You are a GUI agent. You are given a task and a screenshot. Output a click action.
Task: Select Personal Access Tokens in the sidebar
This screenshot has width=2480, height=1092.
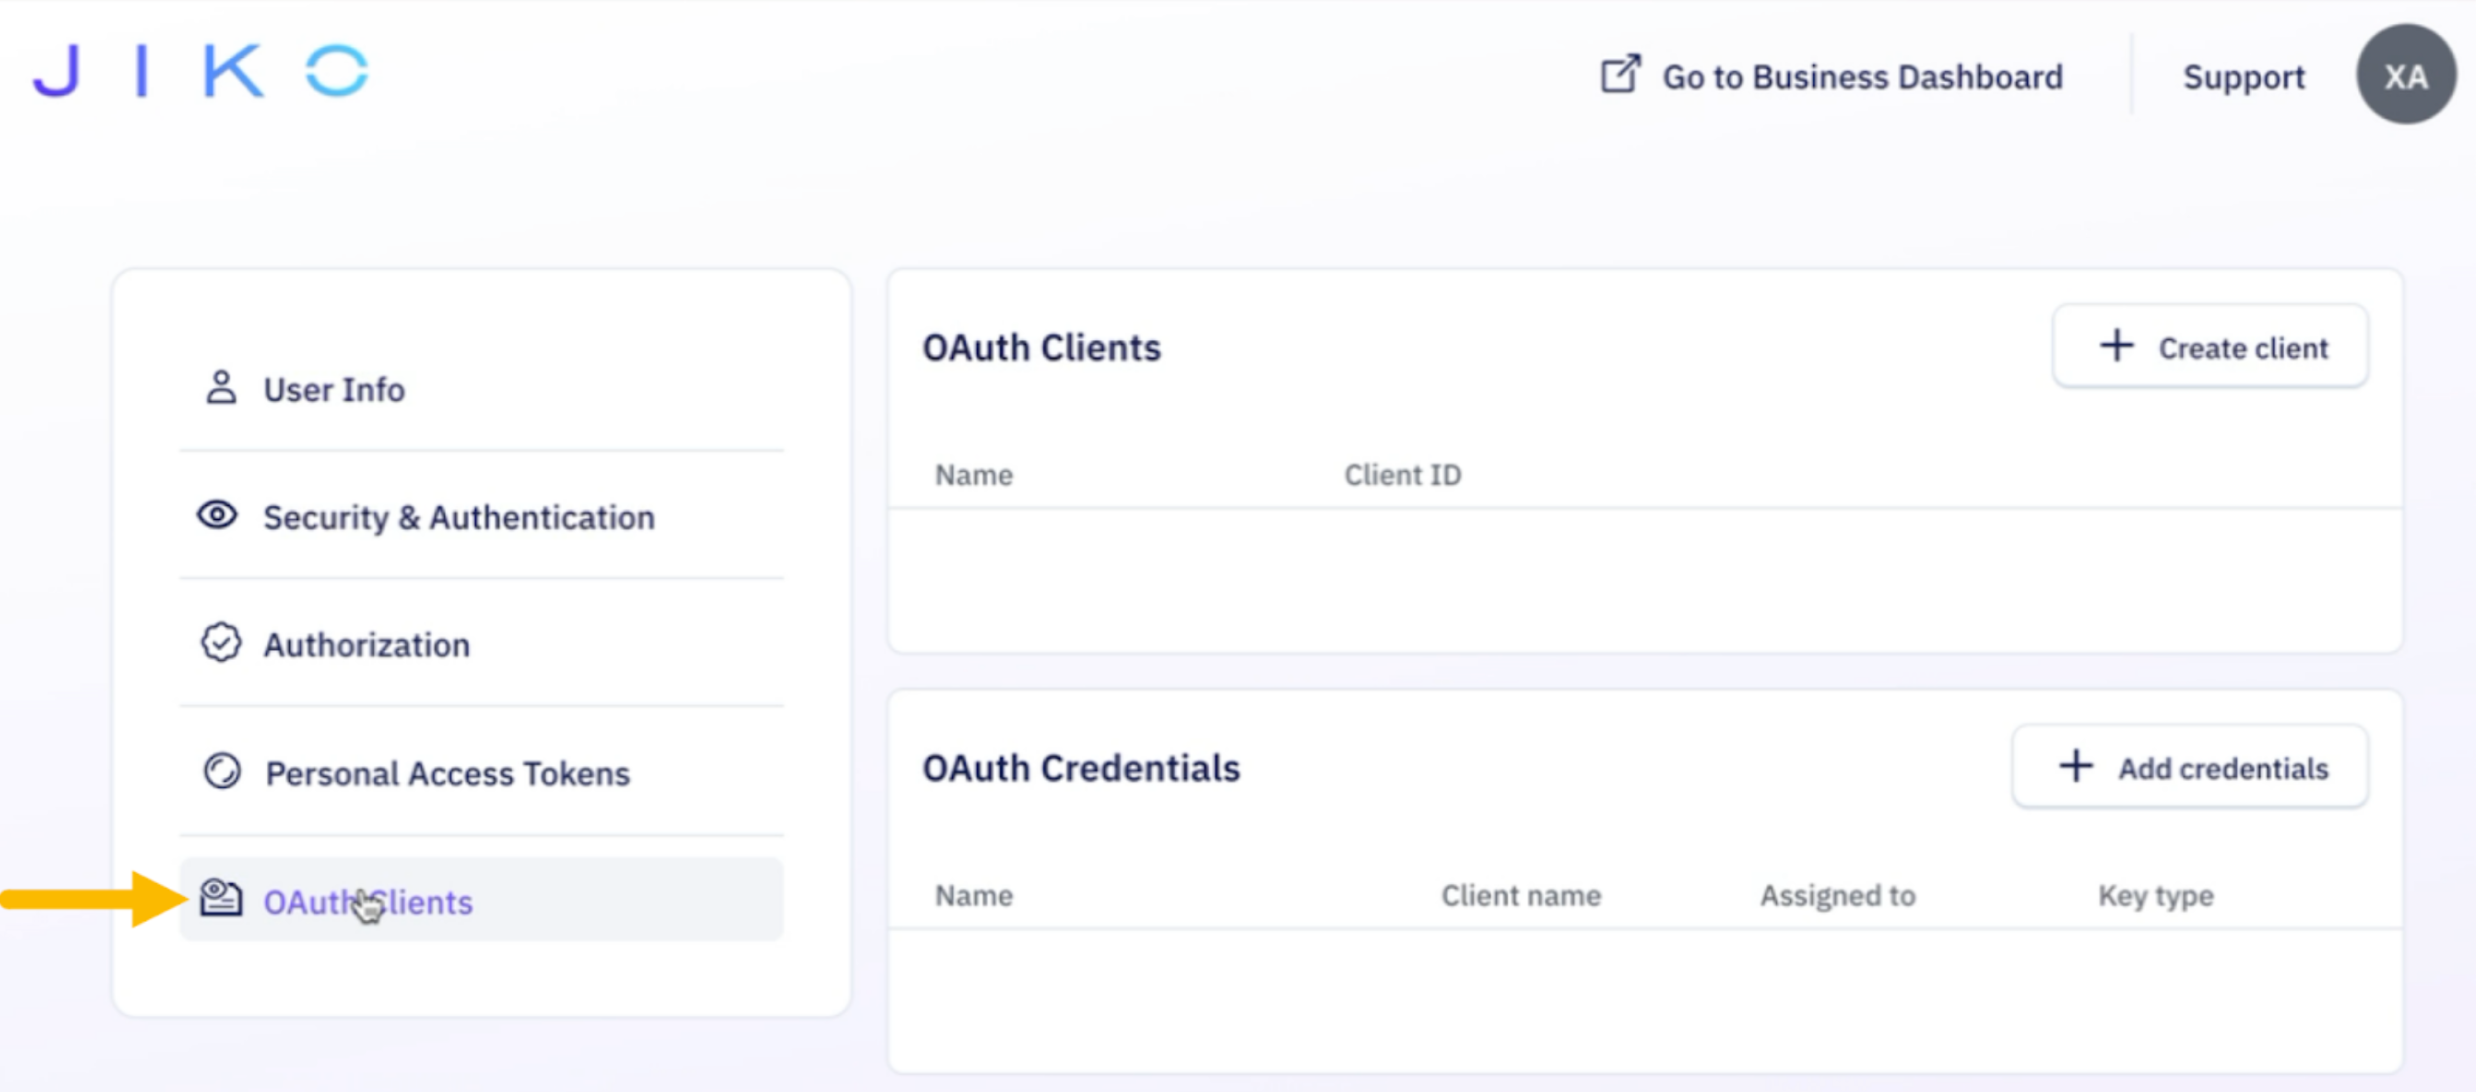point(446,772)
